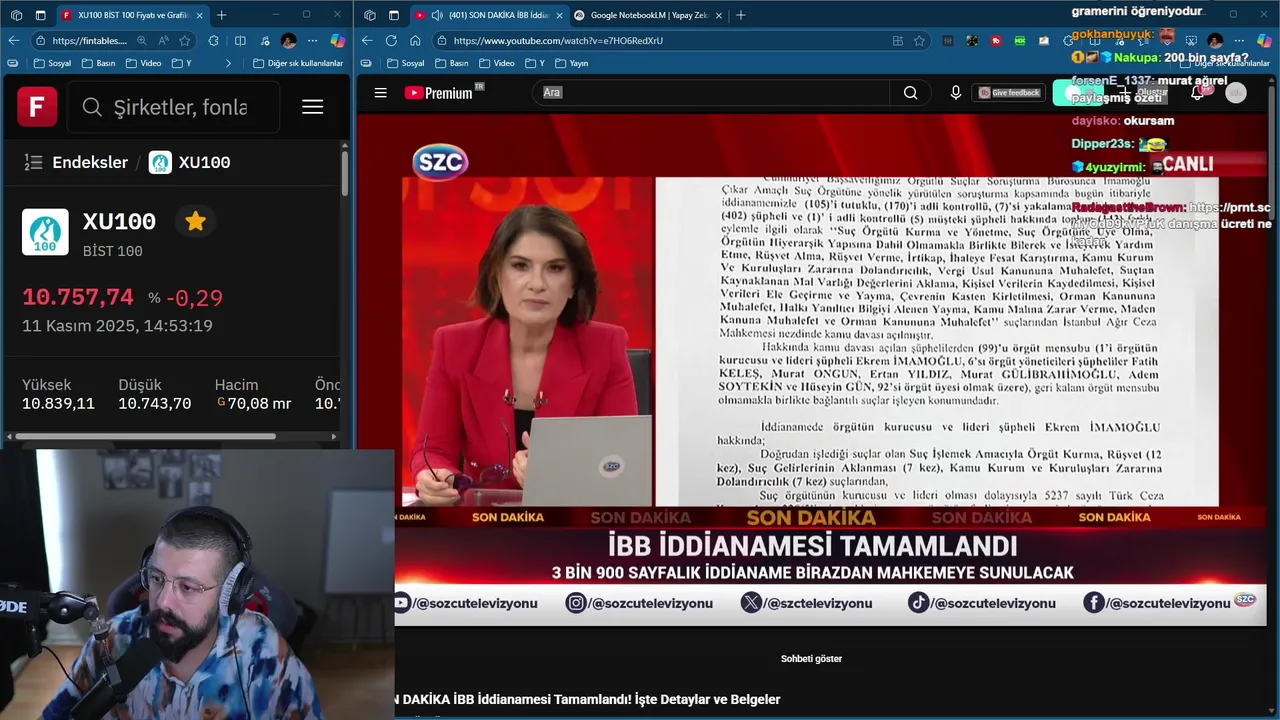The image size is (1280, 720).
Task: Click the zoom magnifier in Fintables address bar
Action: [141, 41]
